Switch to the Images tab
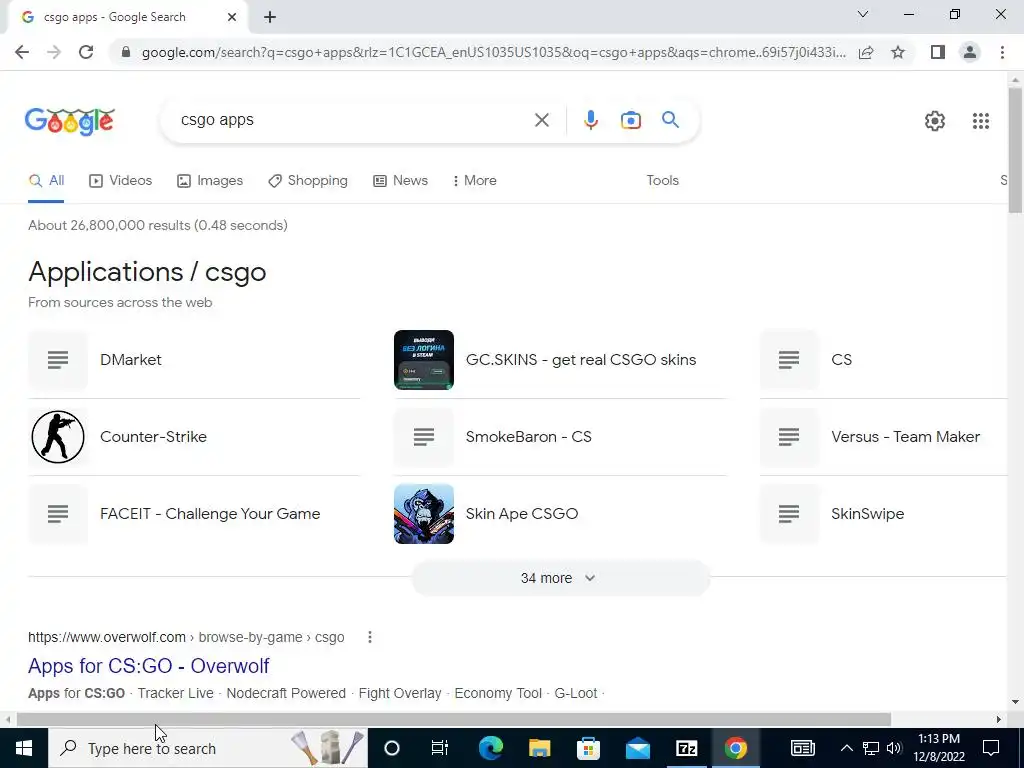The image size is (1024, 768). point(210,181)
